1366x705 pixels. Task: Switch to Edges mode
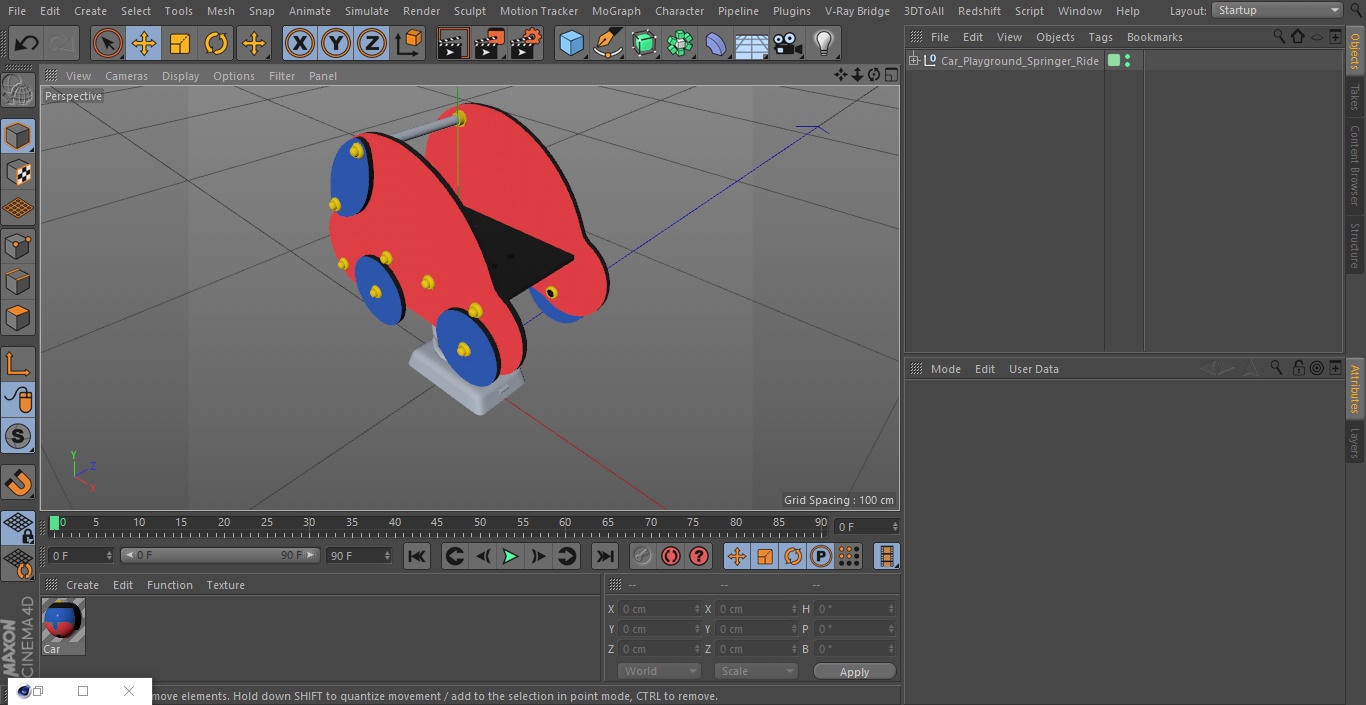point(18,281)
